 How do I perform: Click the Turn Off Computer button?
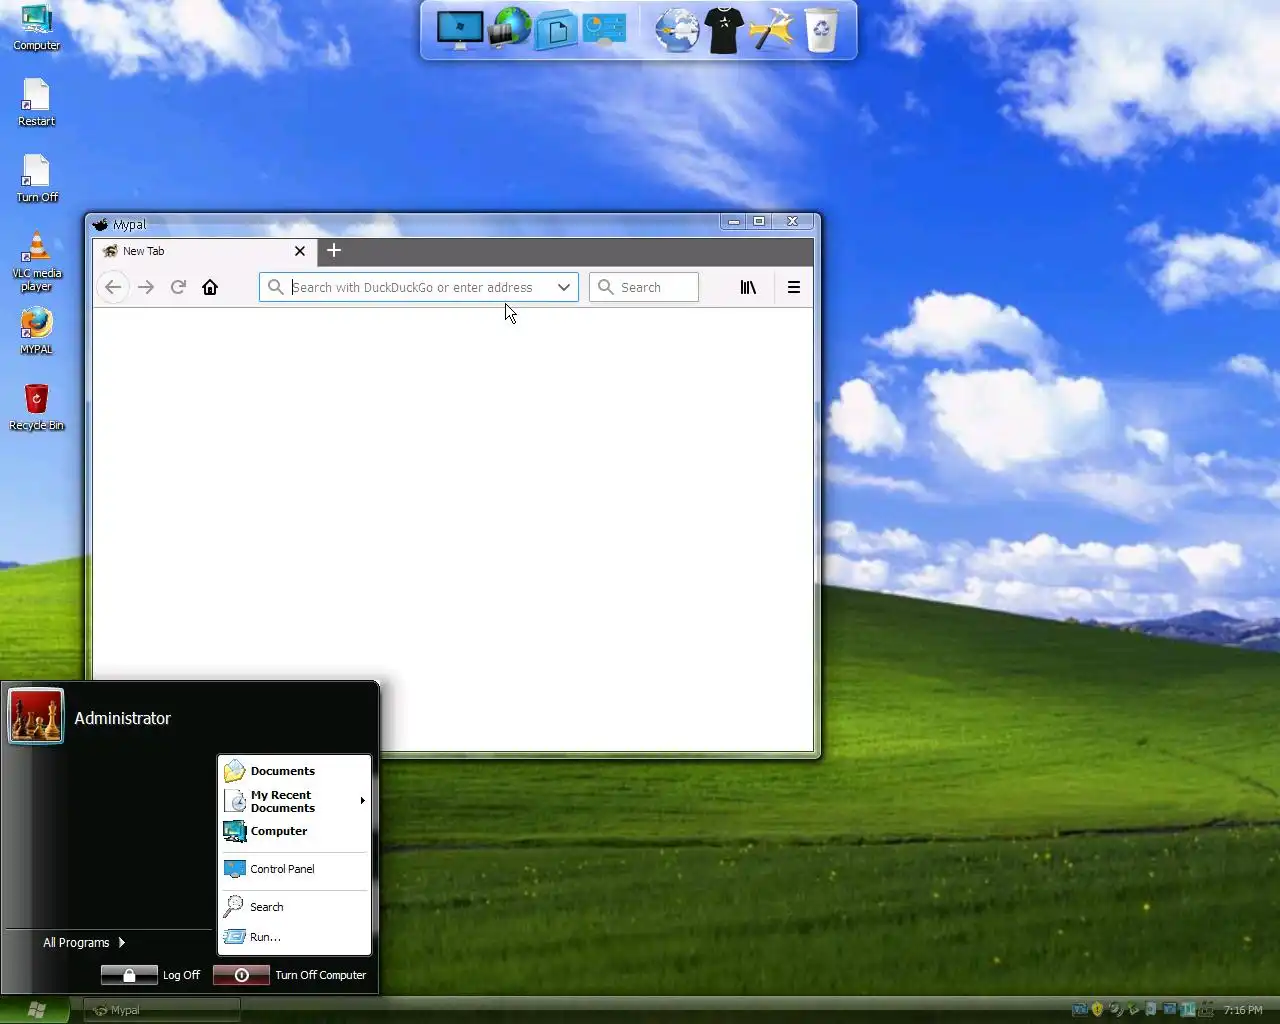pos(290,975)
